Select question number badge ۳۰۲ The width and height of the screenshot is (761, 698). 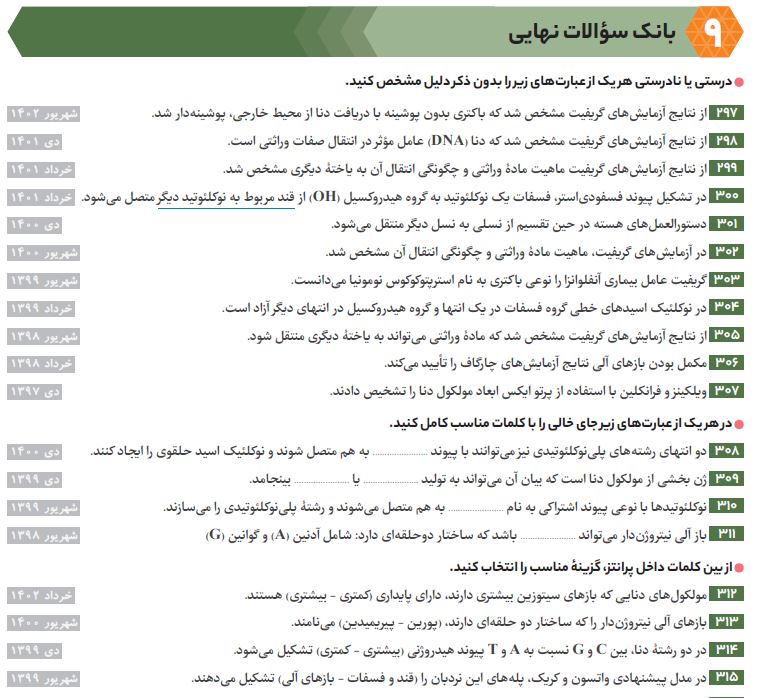[726, 251]
